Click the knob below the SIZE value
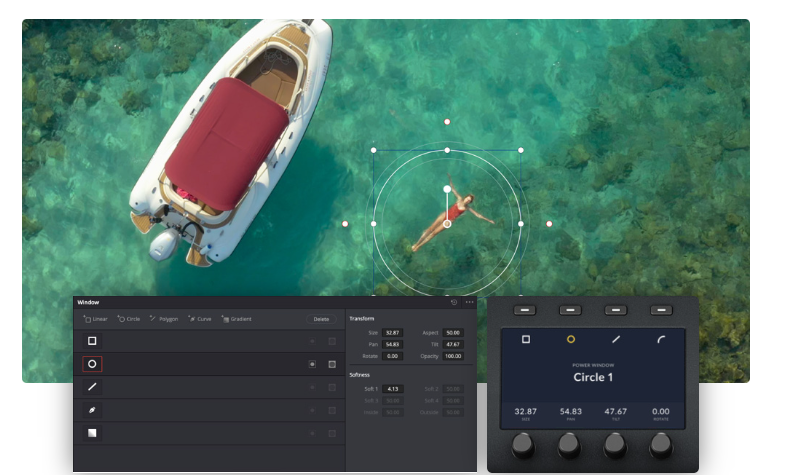Screen dimensions: 808x475 (x=524, y=445)
